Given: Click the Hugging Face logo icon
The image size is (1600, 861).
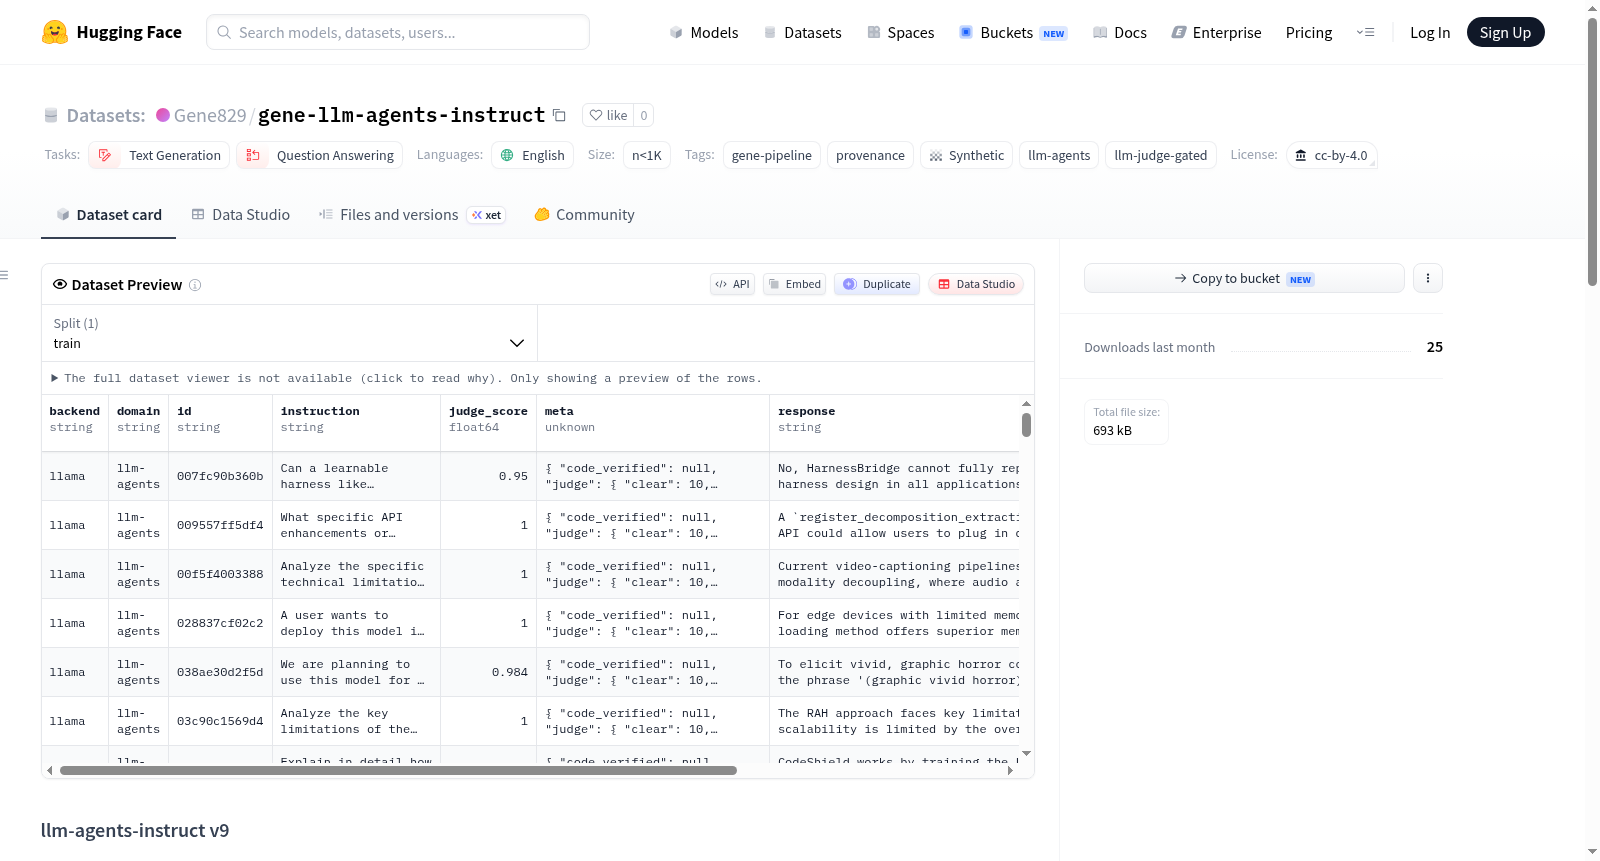Looking at the screenshot, I should click(x=55, y=32).
